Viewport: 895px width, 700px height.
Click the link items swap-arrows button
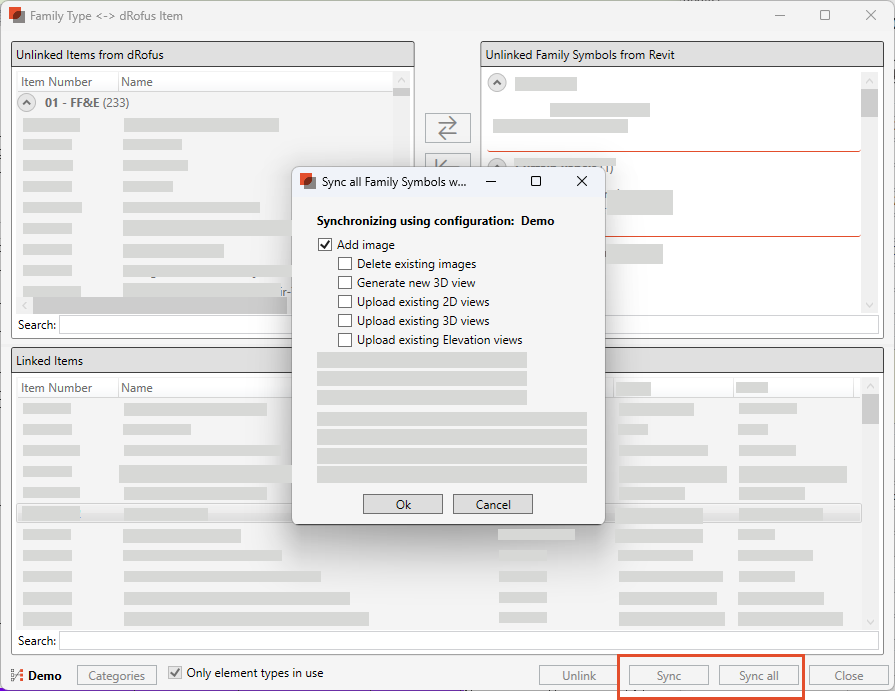[447, 127]
